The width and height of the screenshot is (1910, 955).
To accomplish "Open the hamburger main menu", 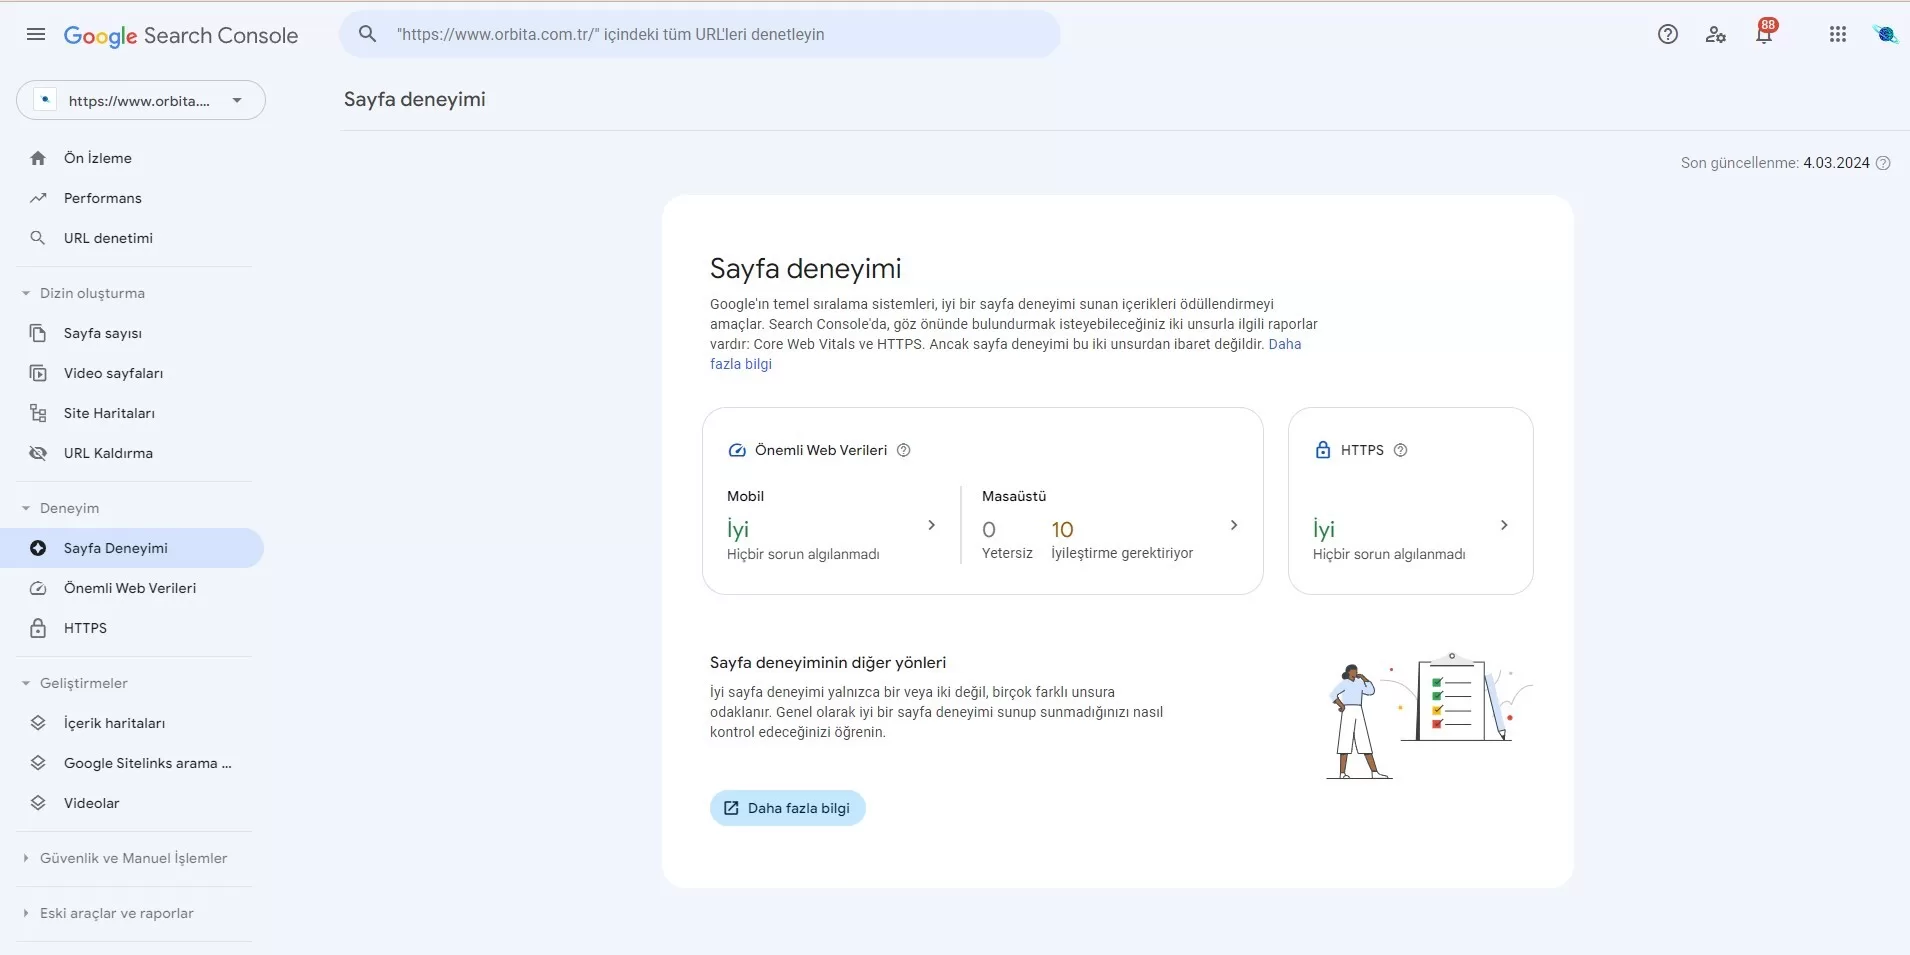I will coord(36,34).
